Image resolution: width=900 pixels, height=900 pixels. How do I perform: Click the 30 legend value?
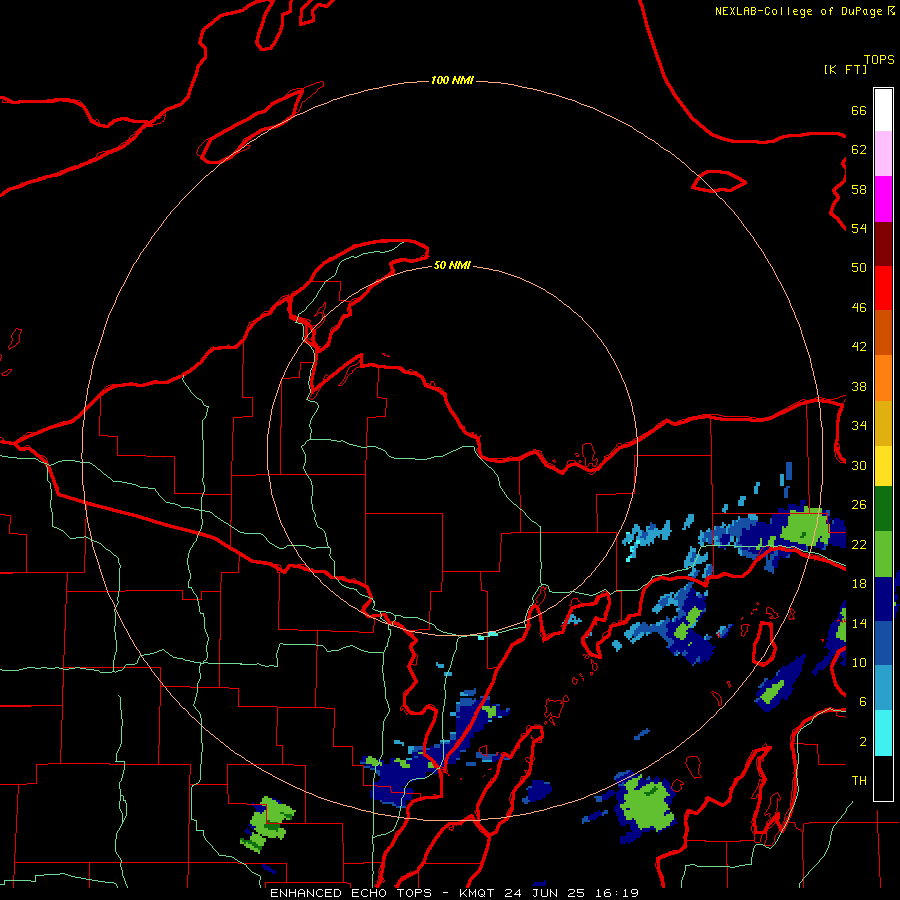coord(859,465)
